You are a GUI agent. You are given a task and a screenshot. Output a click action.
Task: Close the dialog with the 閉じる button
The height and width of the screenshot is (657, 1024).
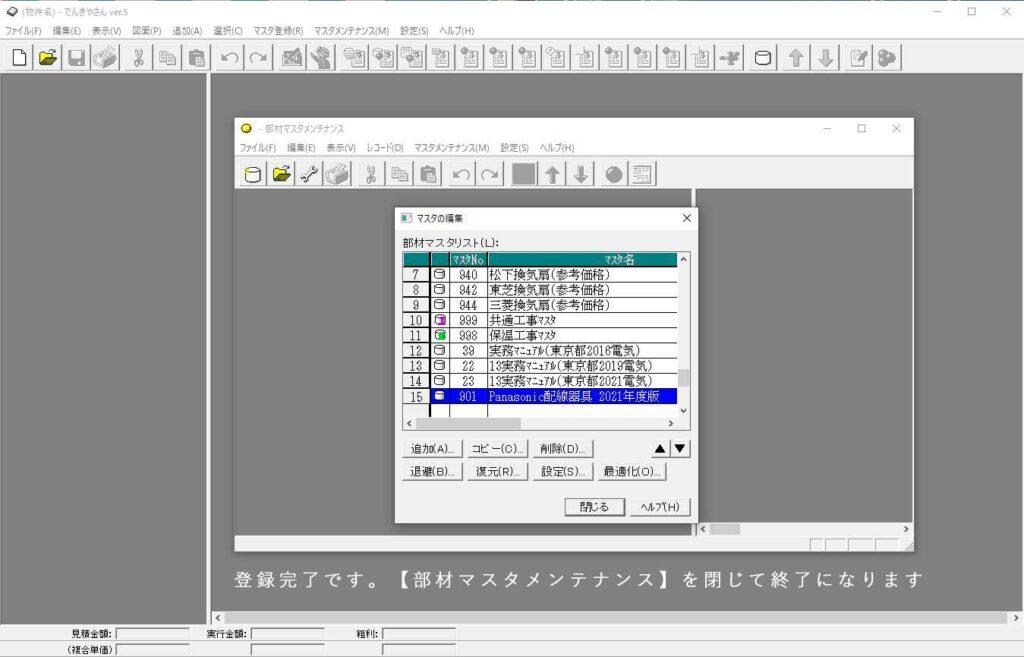(x=593, y=506)
